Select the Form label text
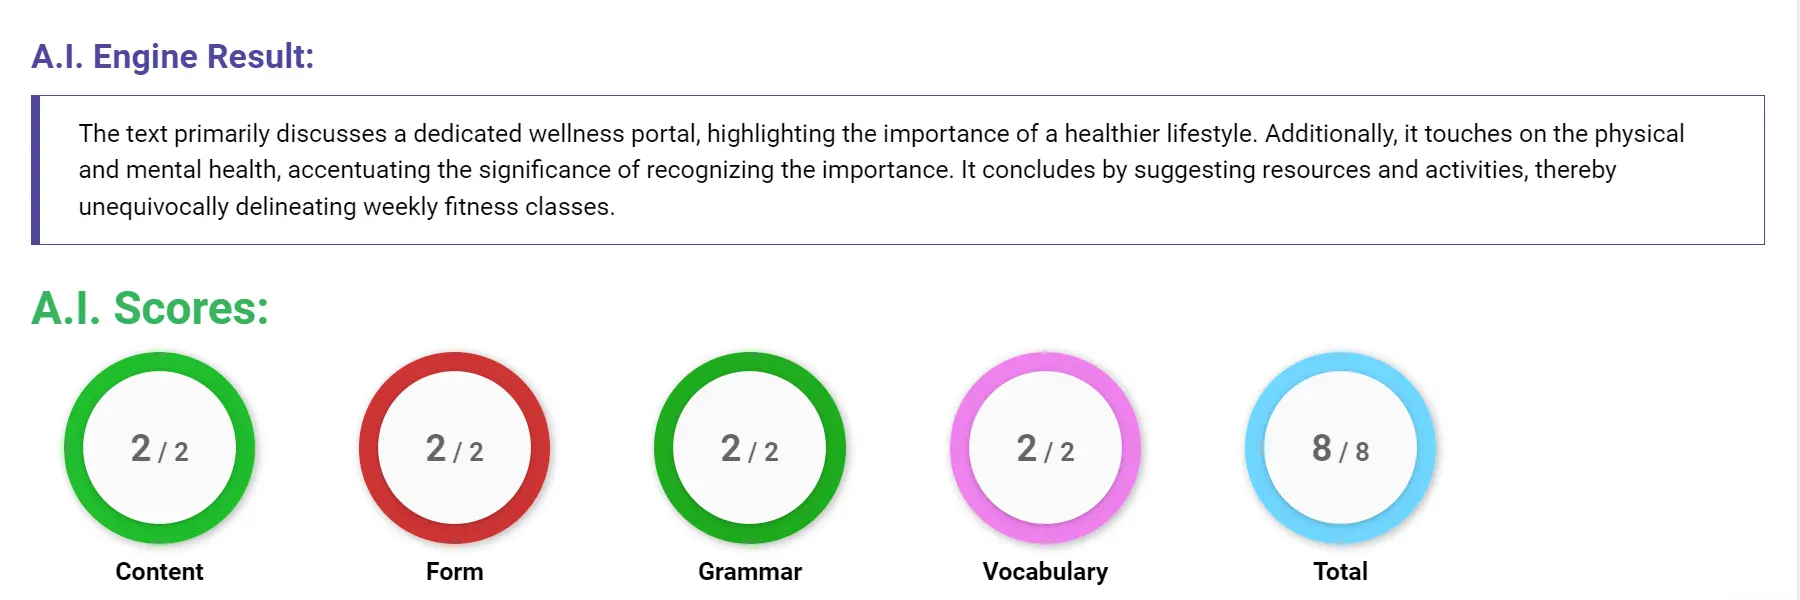1800x600 pixels. 455,571
